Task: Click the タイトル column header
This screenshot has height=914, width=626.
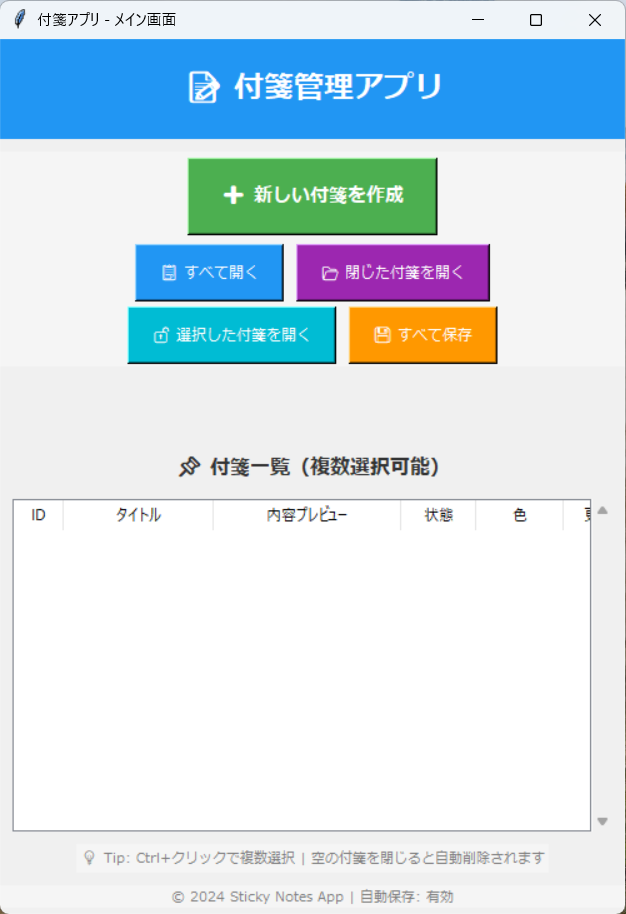Action: coord(138,515)
